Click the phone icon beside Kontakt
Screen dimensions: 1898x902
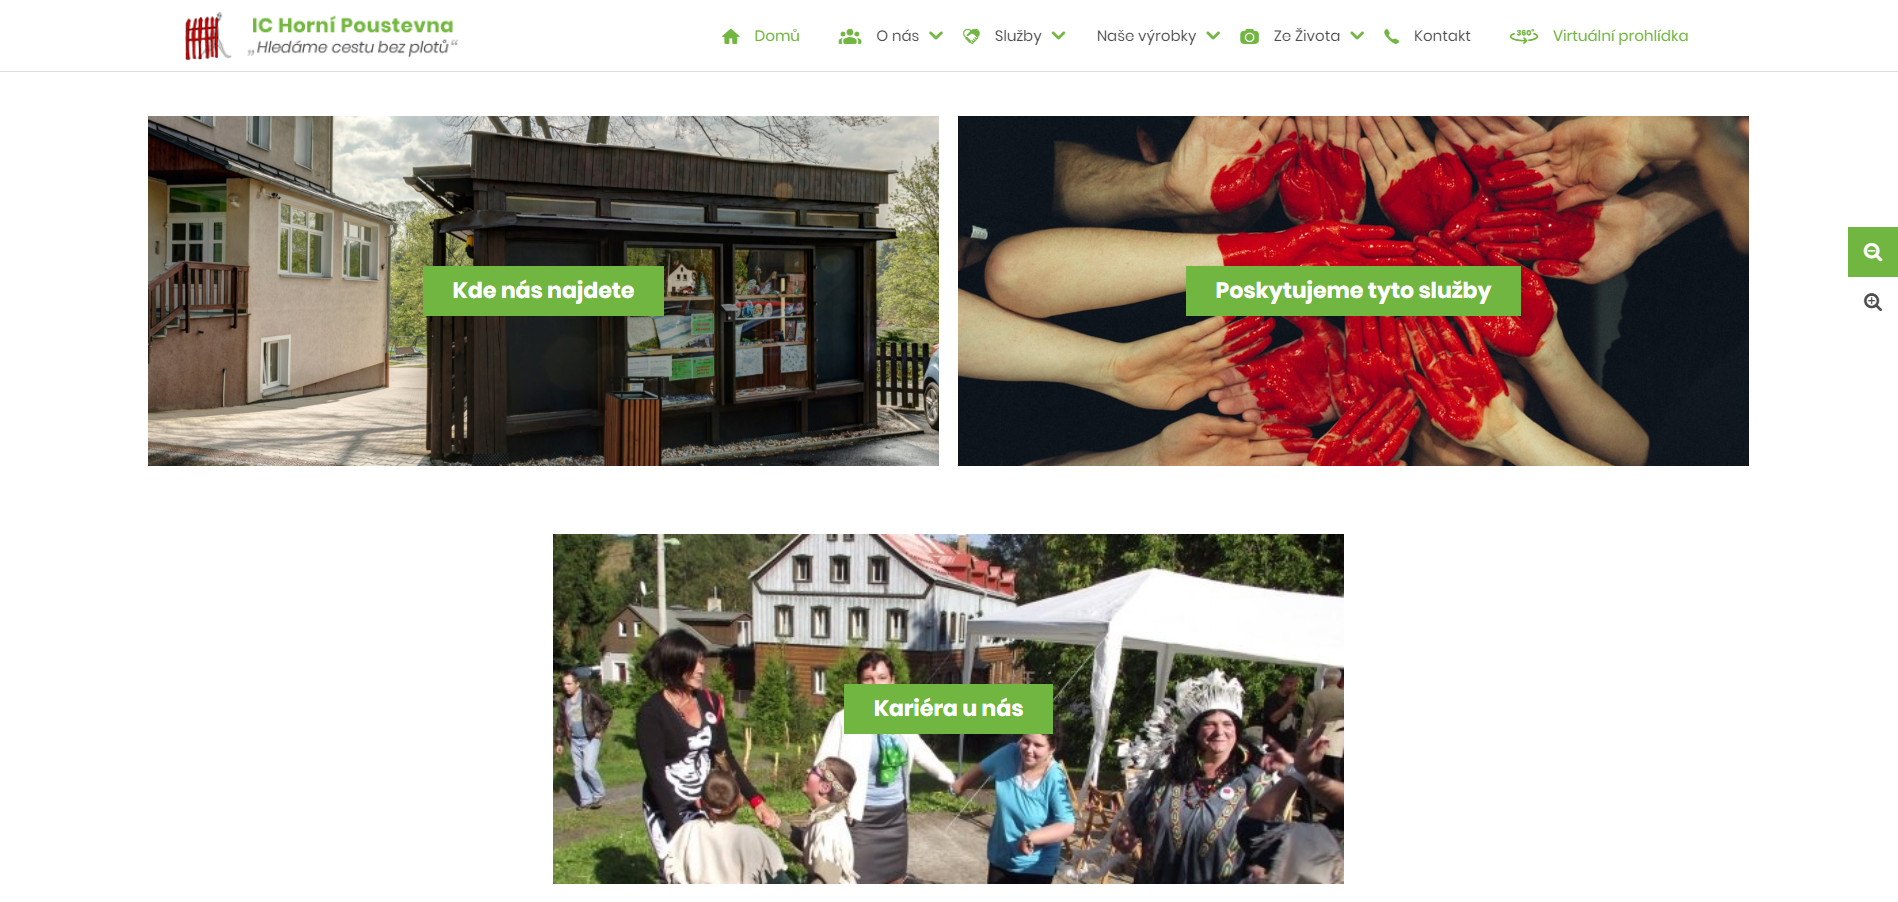point(1391,36)
